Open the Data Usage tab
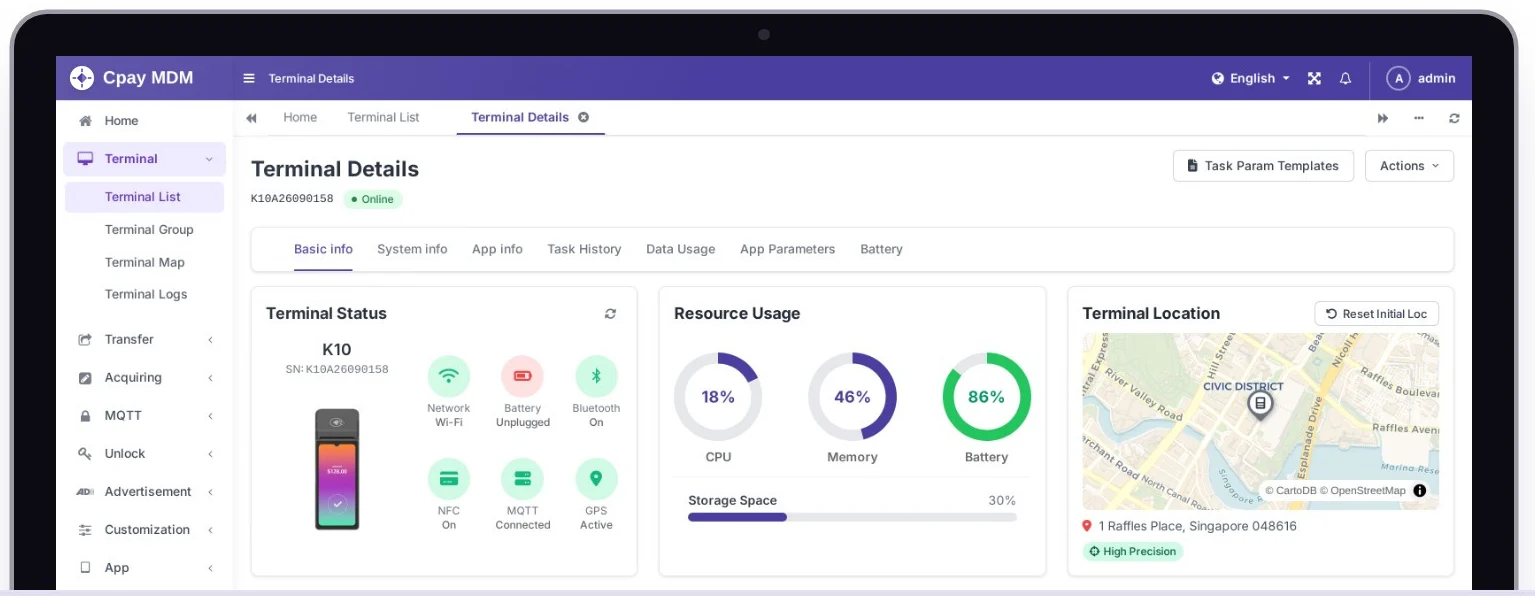The height and width of the screenshot is (596, 1535). [x=680, y=249]
